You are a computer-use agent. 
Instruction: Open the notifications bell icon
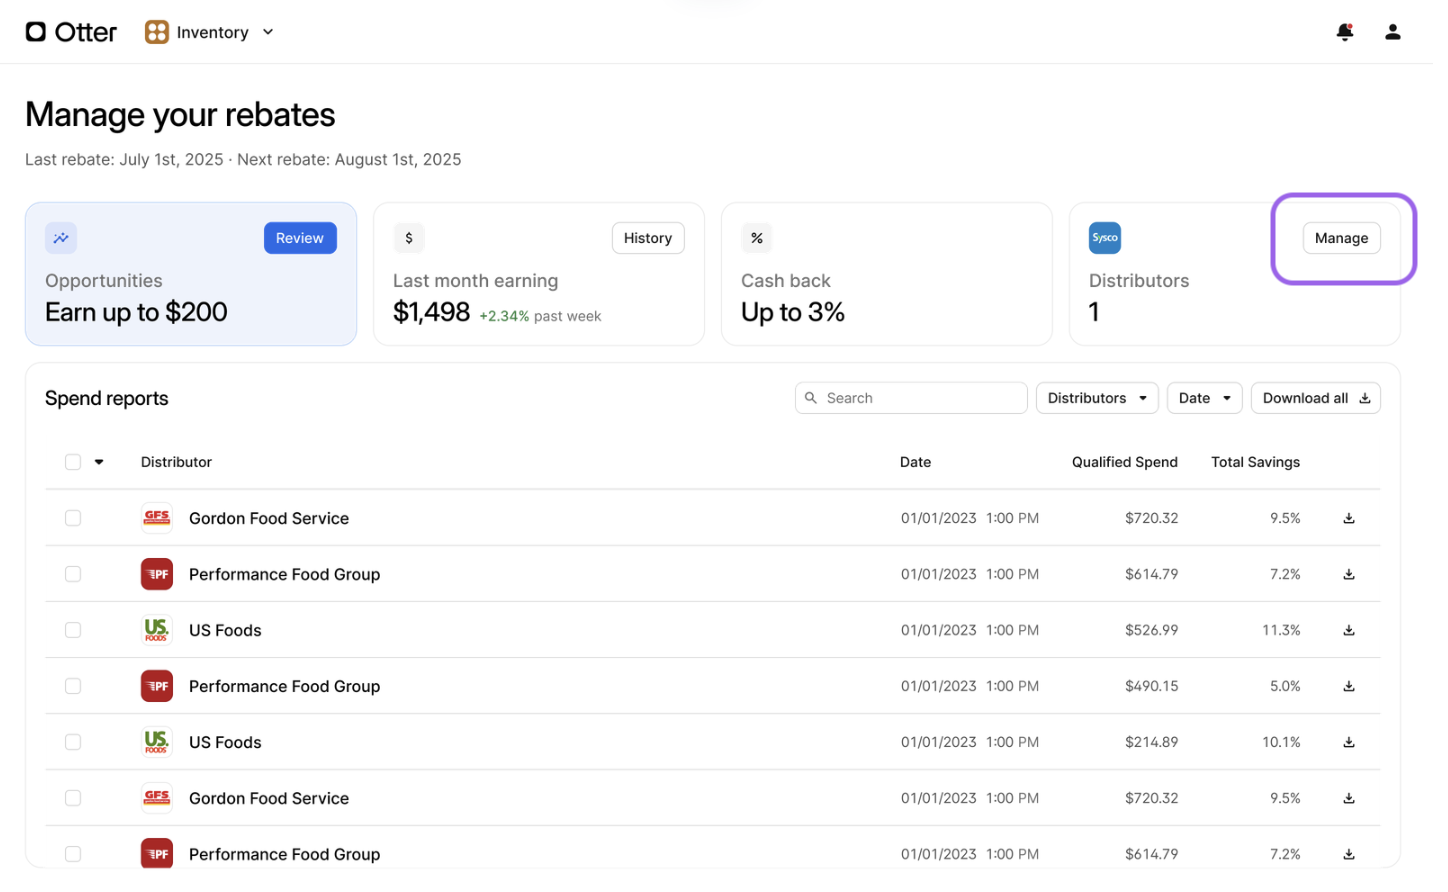(x=1344, y=31)
